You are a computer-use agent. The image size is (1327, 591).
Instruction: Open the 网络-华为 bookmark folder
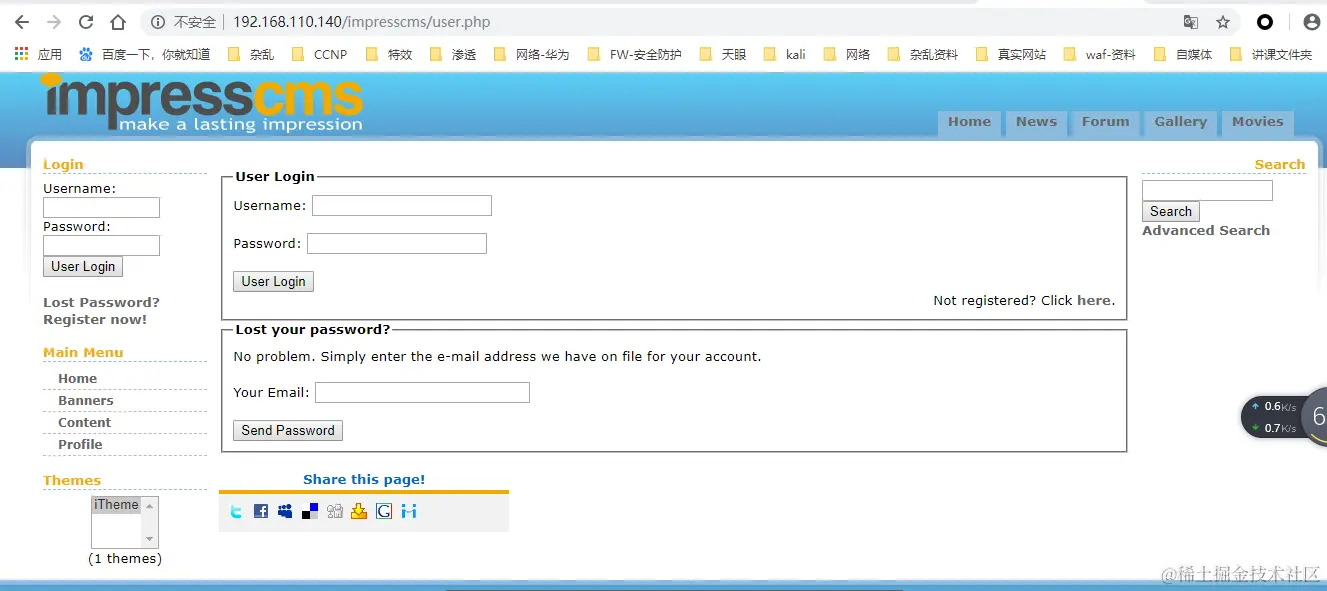531,55
